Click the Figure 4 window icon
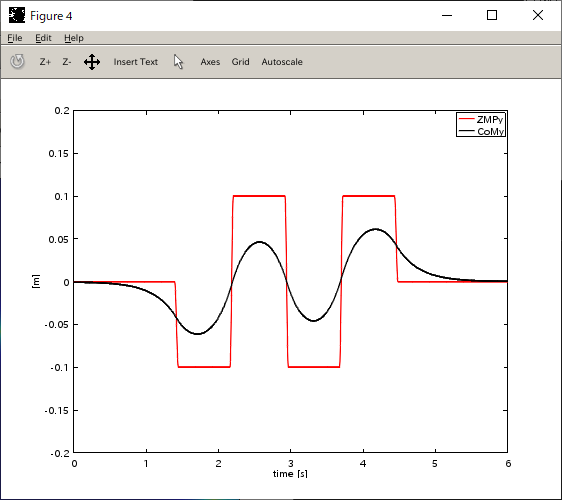Viewport: 562px width, 500px height. pos(17,15)
